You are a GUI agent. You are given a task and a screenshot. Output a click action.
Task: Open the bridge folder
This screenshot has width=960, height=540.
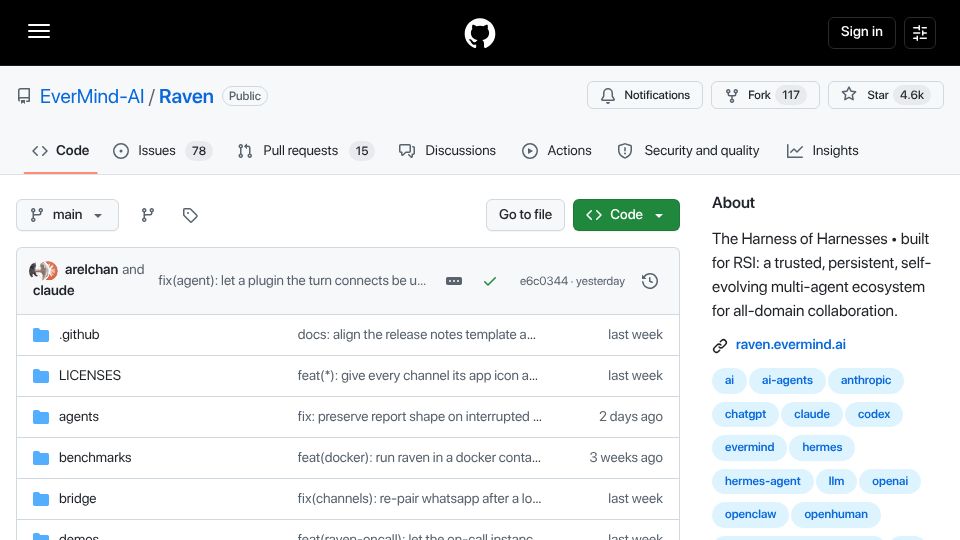click(77, 499)
